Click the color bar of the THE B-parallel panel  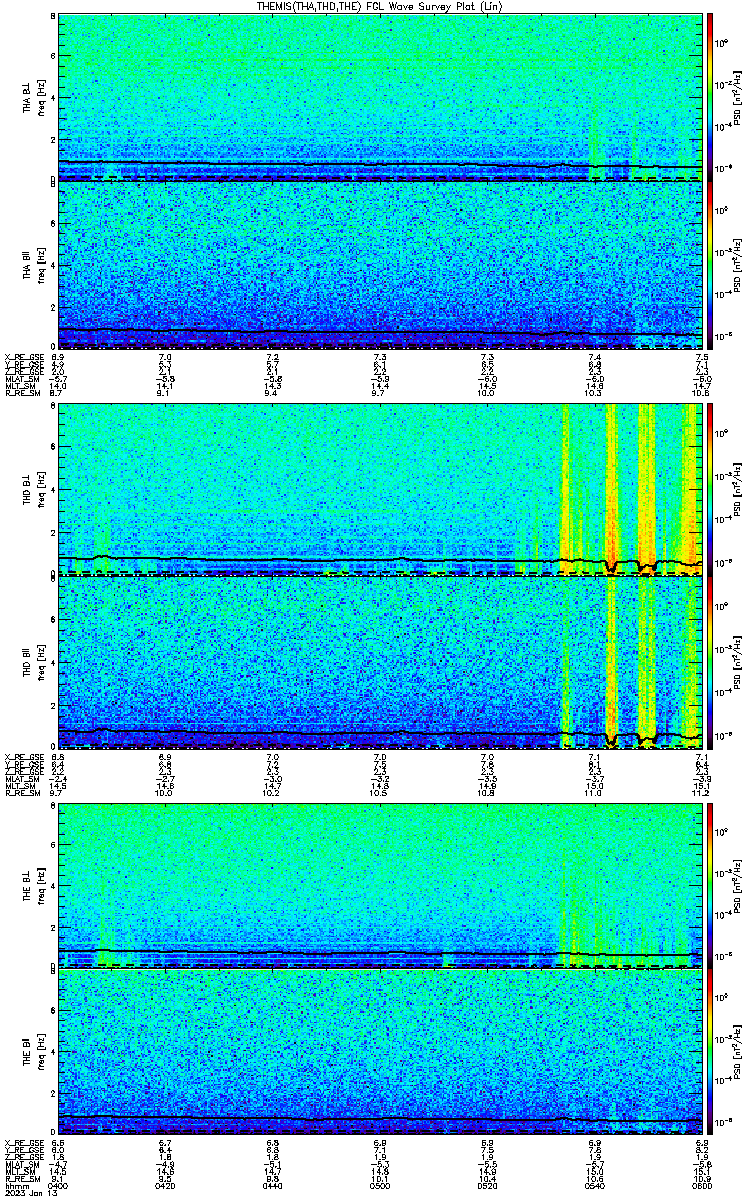(709, 1053)
